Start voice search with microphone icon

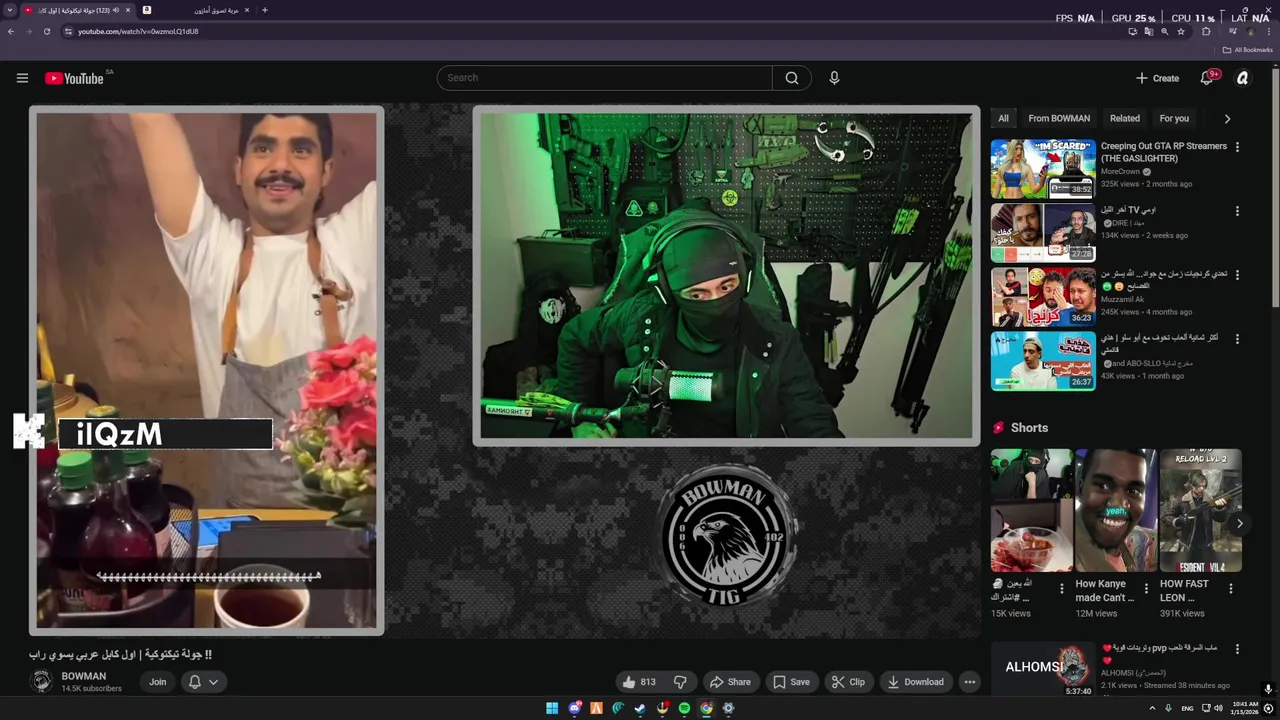(x=834, y=78)
